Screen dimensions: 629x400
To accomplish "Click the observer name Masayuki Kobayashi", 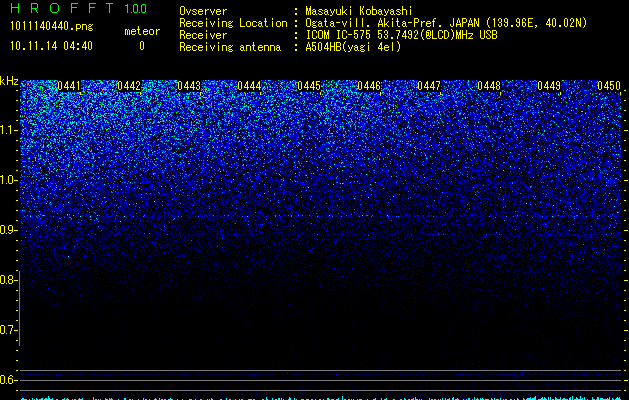I will pos(359,11).
